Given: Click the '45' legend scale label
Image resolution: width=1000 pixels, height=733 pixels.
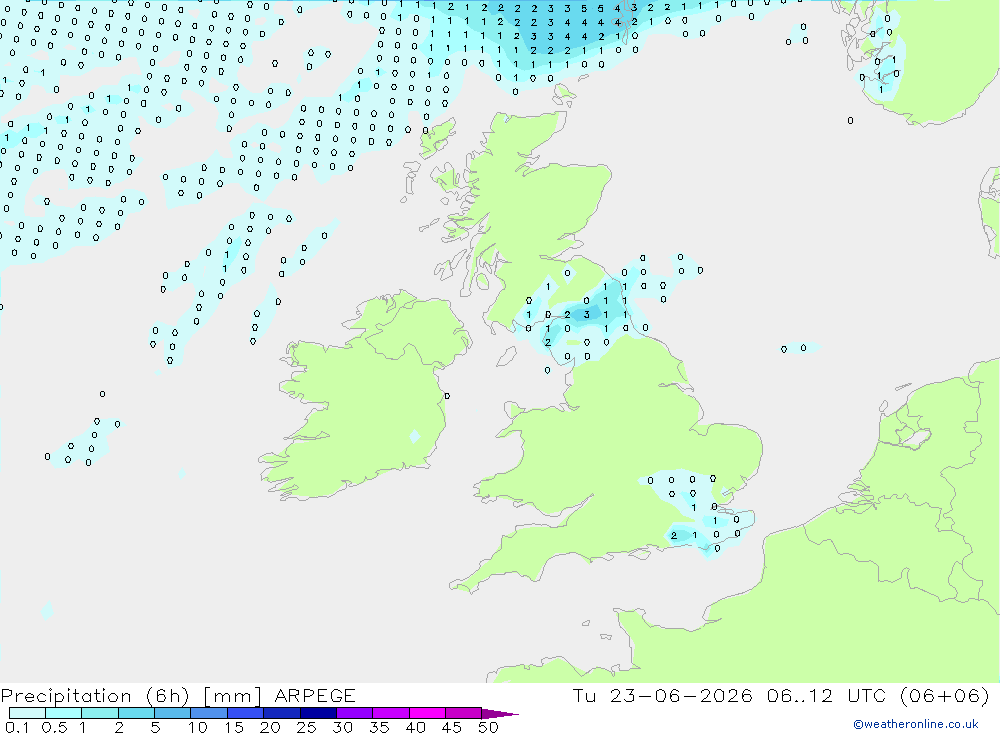Looking at the screenshot, I should pos(452,727).
